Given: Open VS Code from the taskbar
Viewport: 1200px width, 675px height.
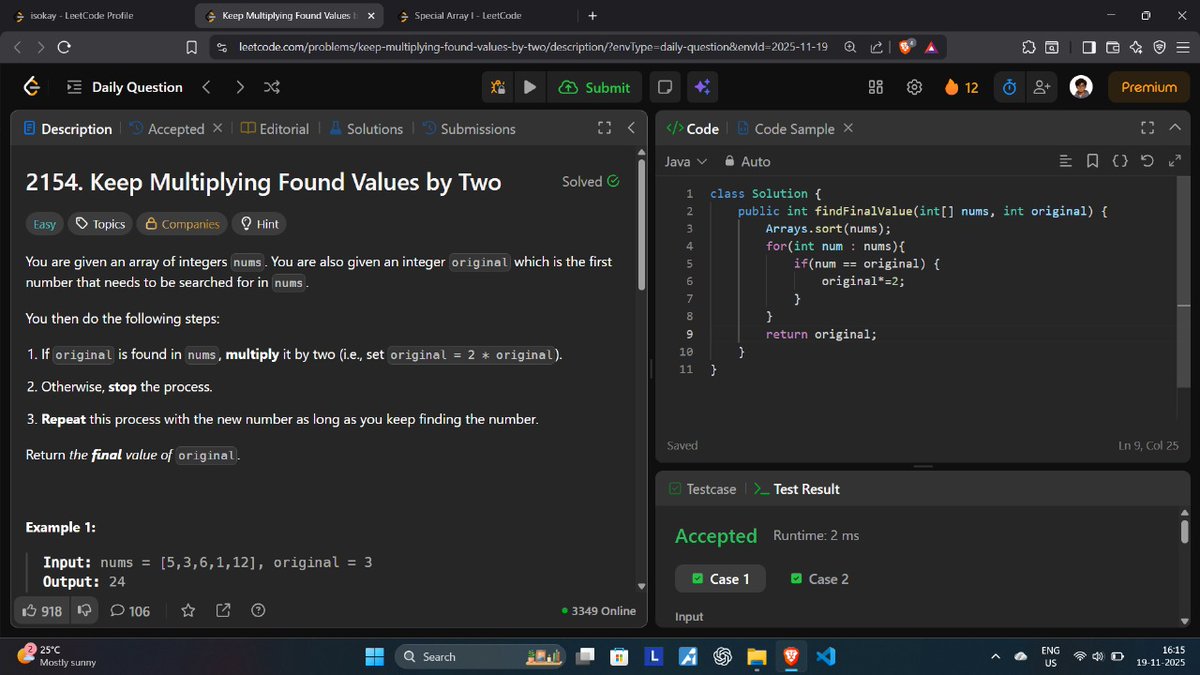Looking at the screenshot, I should pyautogui.click(x=826, y=656).
